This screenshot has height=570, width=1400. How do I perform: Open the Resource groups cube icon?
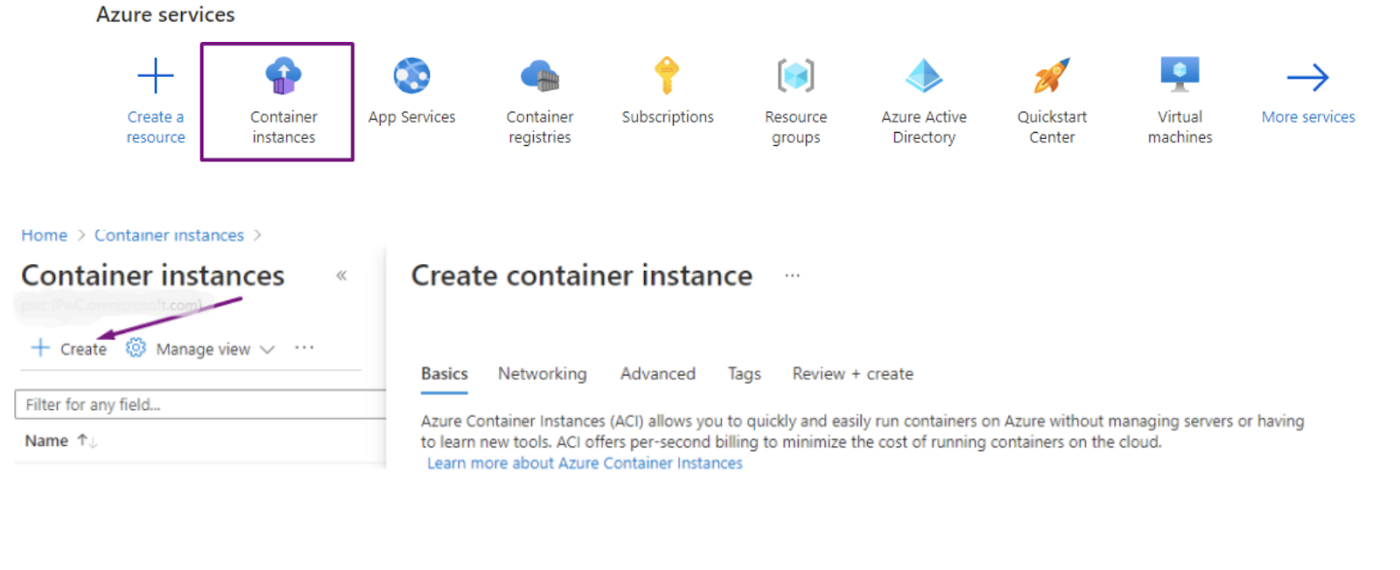pos(796,76)
